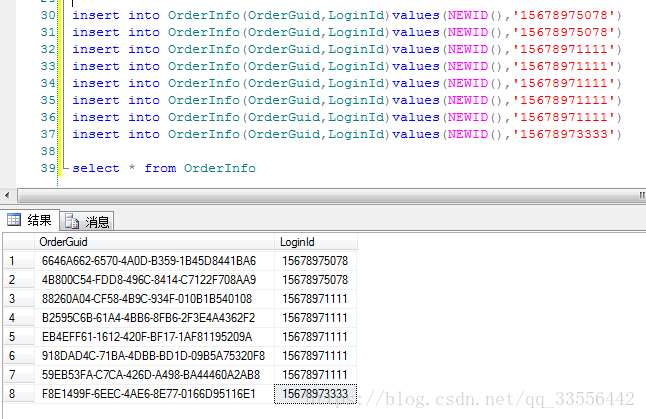
Task: Click the document icon on 消息 tab
Action: (72, 221)
